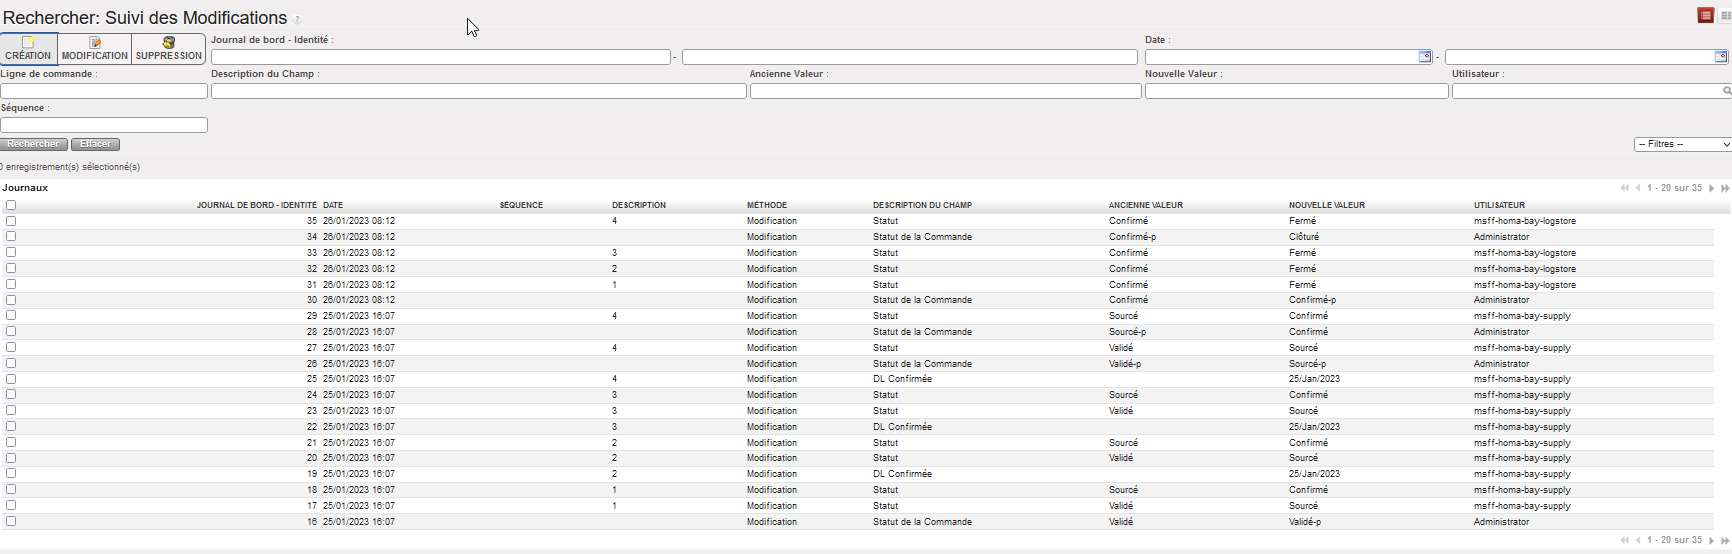Toggle the select-all checkbox in table header
The image size is (1732, 554).
pos(11,205)
